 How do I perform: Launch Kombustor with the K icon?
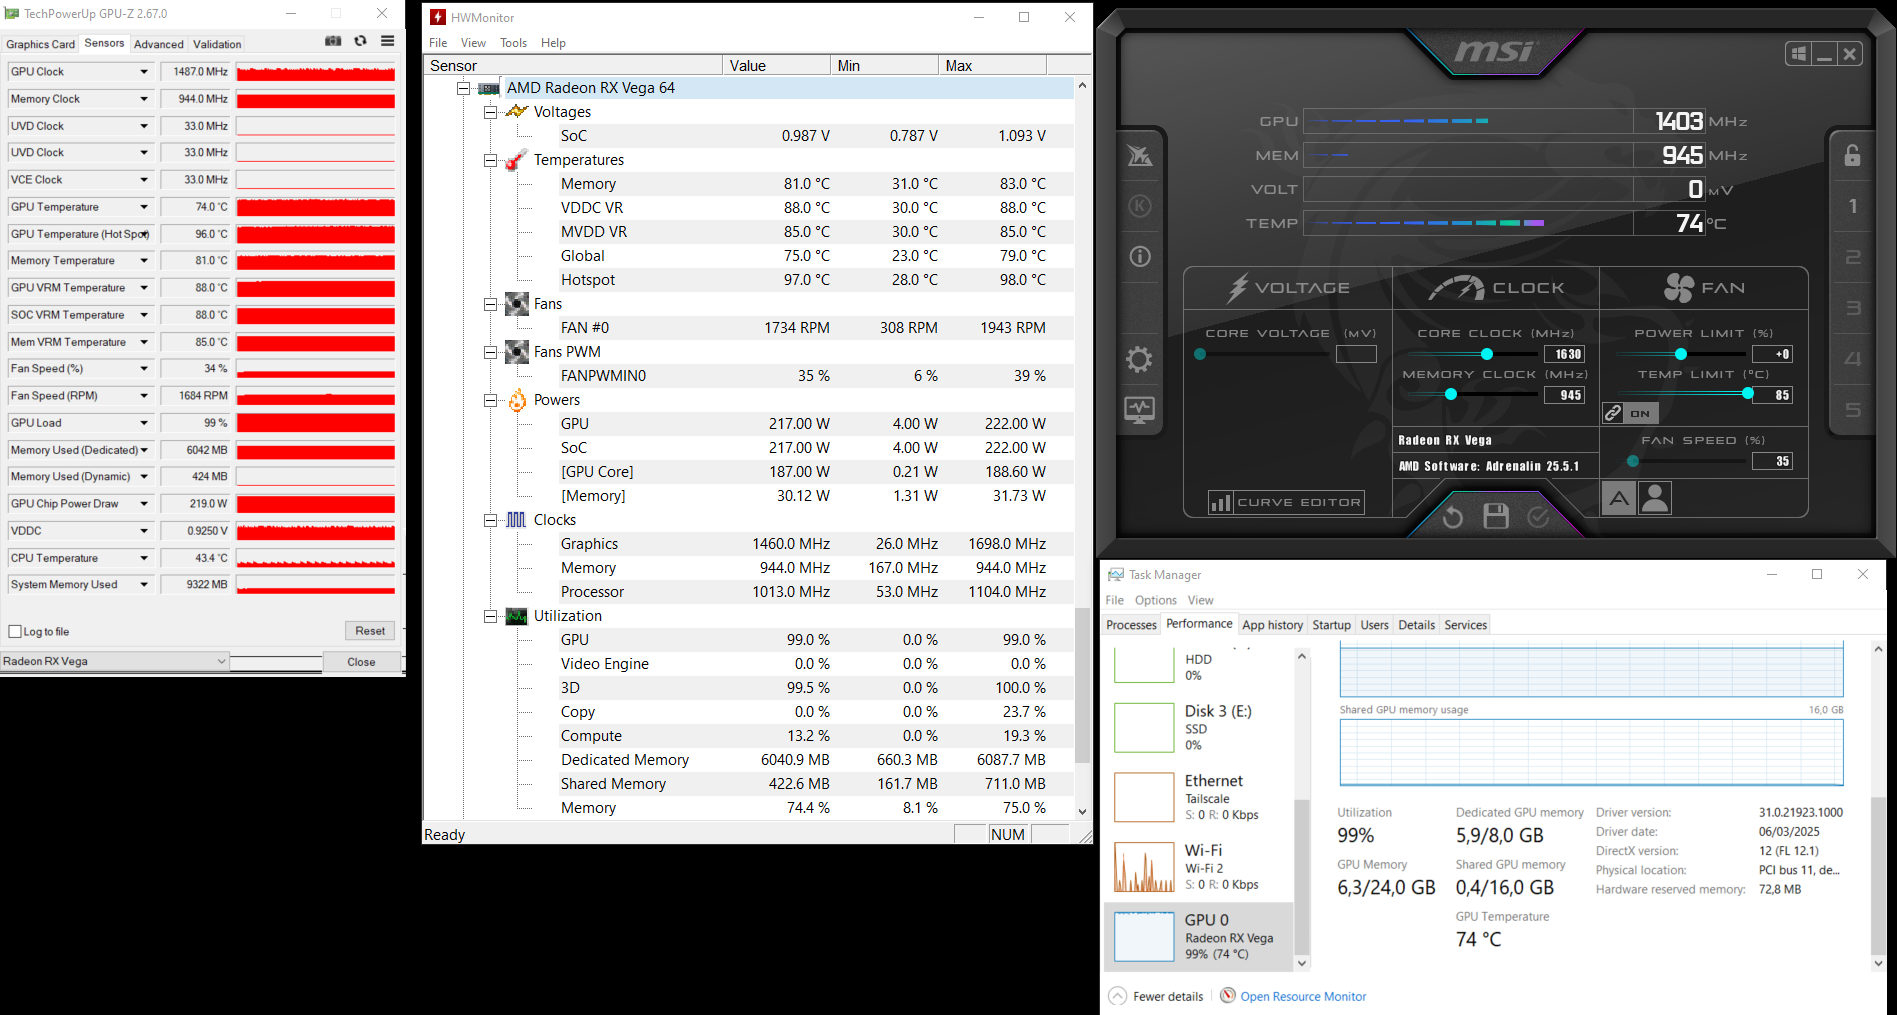[x=1140, y=206]
